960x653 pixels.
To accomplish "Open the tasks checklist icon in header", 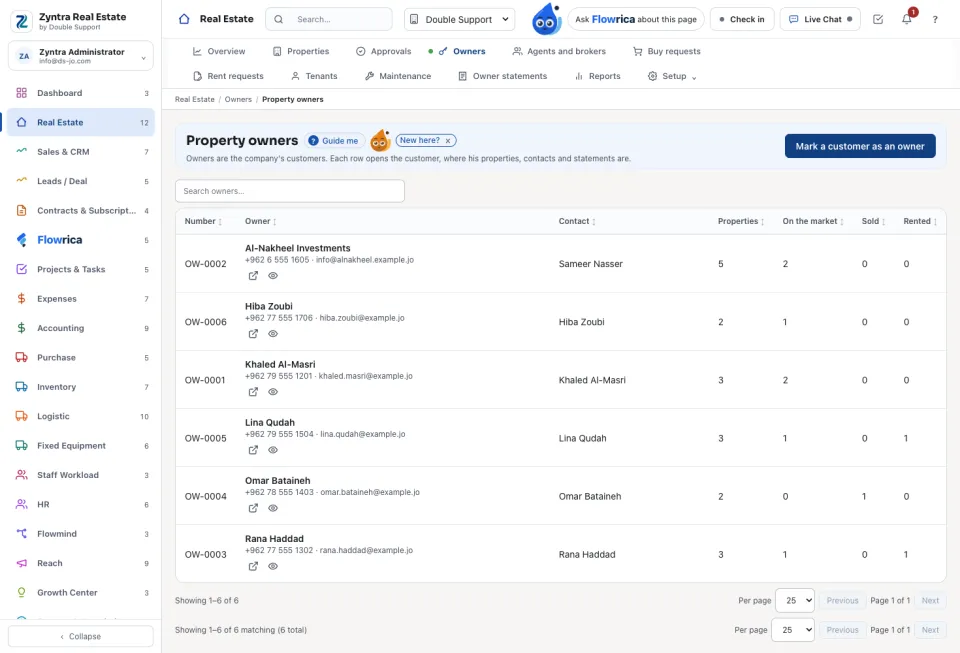I will click(x=878, y=20).
